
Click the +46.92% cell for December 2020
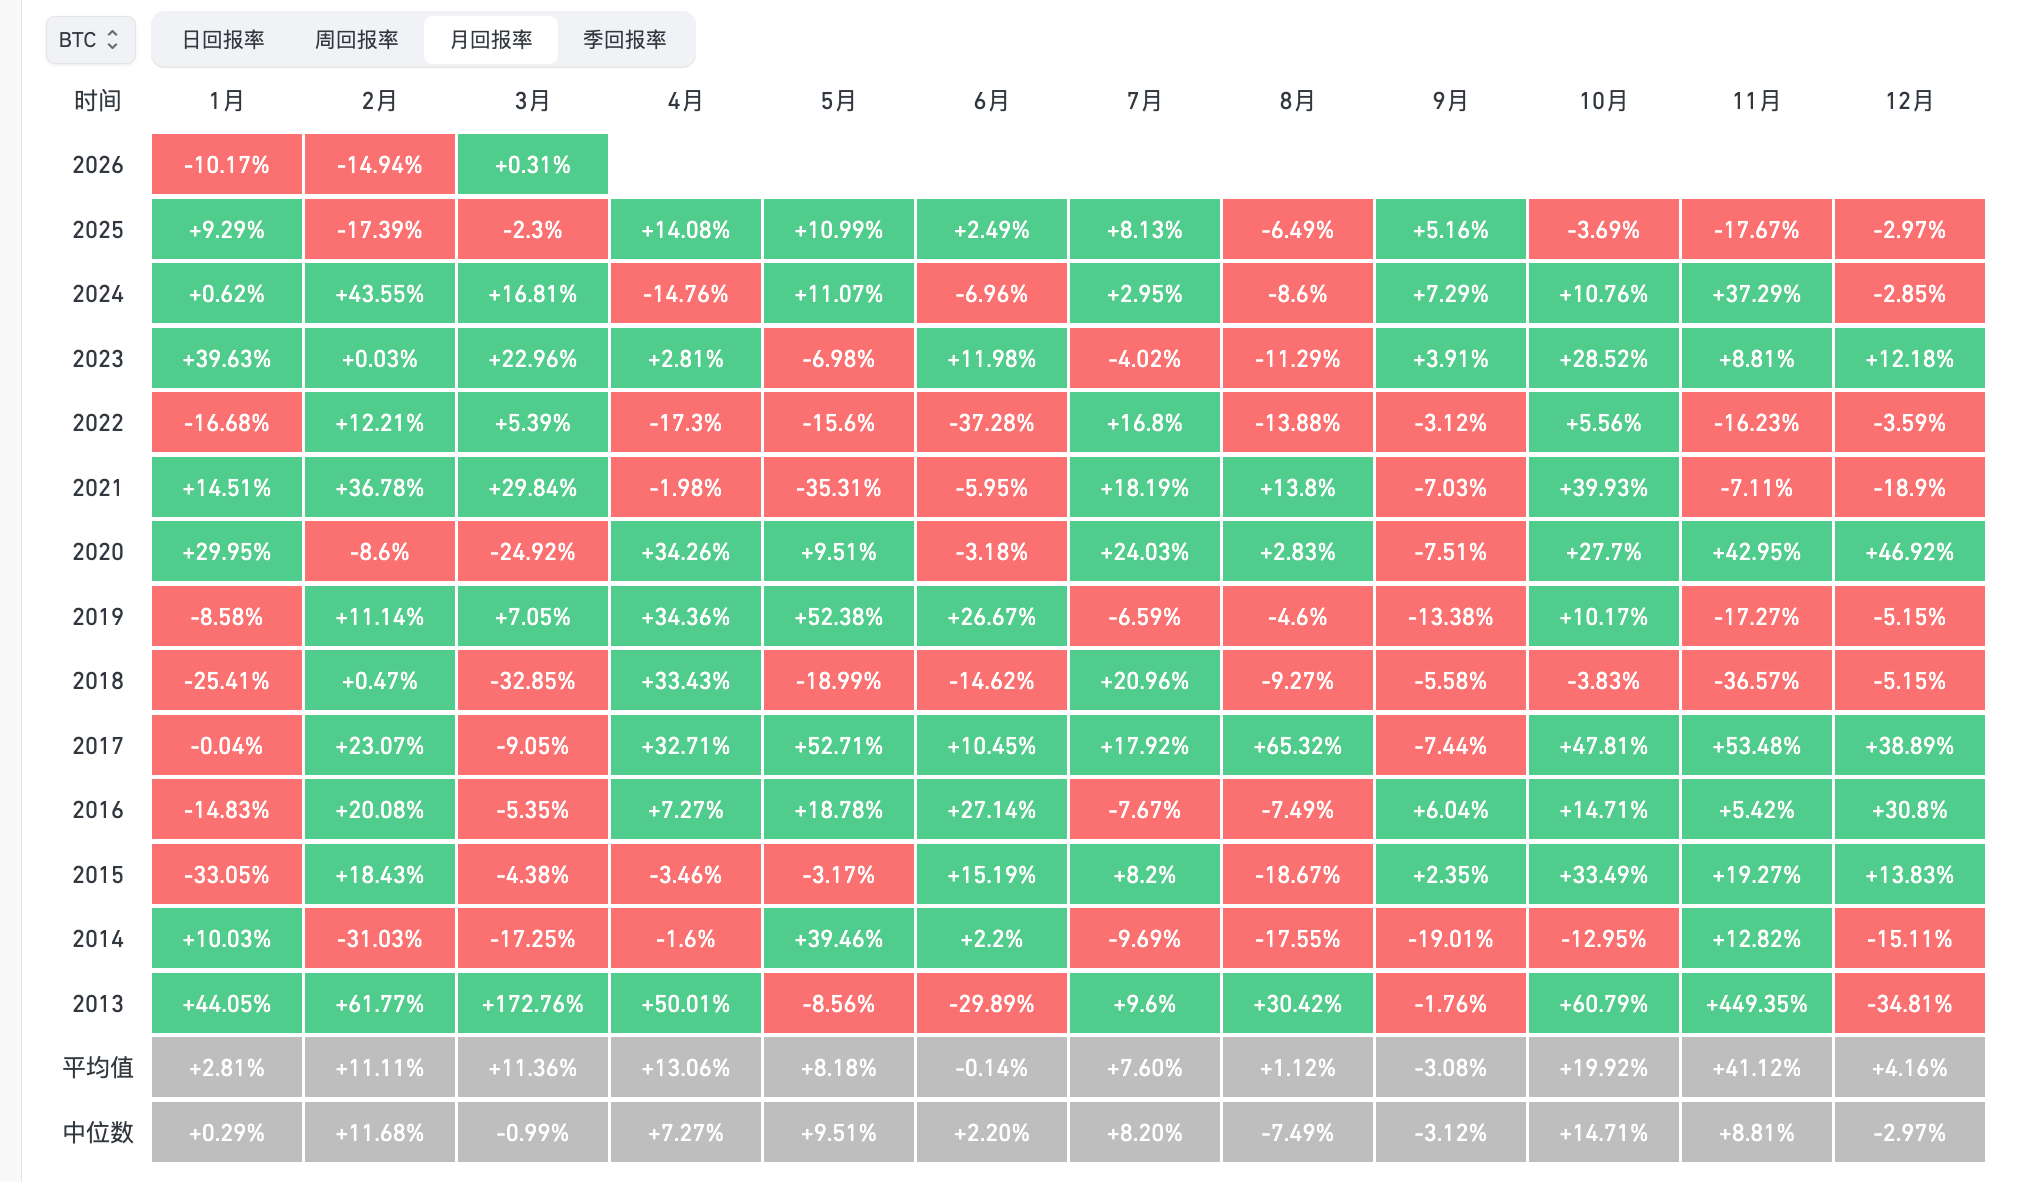point(1909,552)
